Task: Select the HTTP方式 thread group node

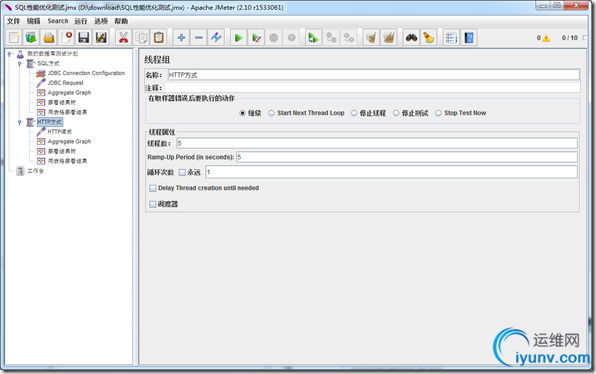Action: point(50,122)
